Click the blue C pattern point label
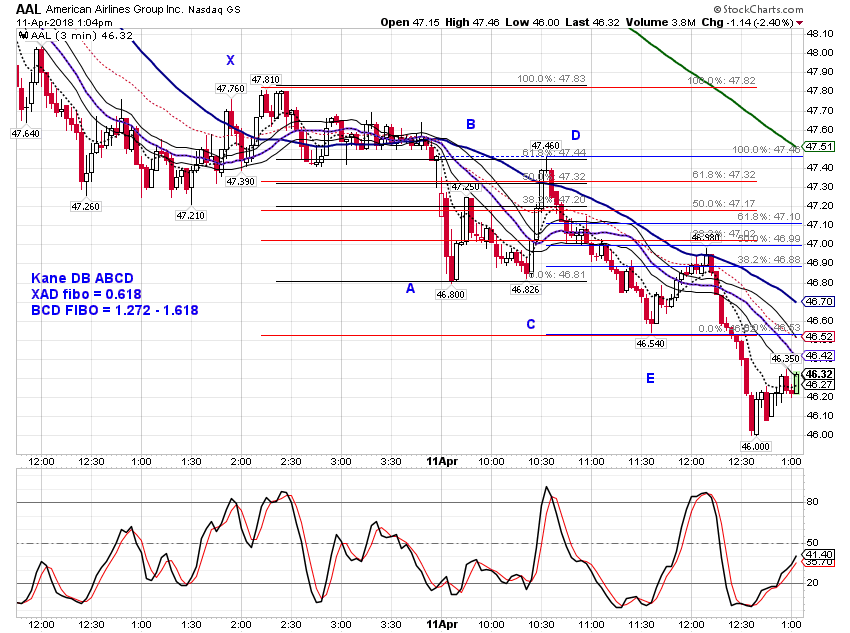Screen dimensions: 850x633 [x=531, y=324]
